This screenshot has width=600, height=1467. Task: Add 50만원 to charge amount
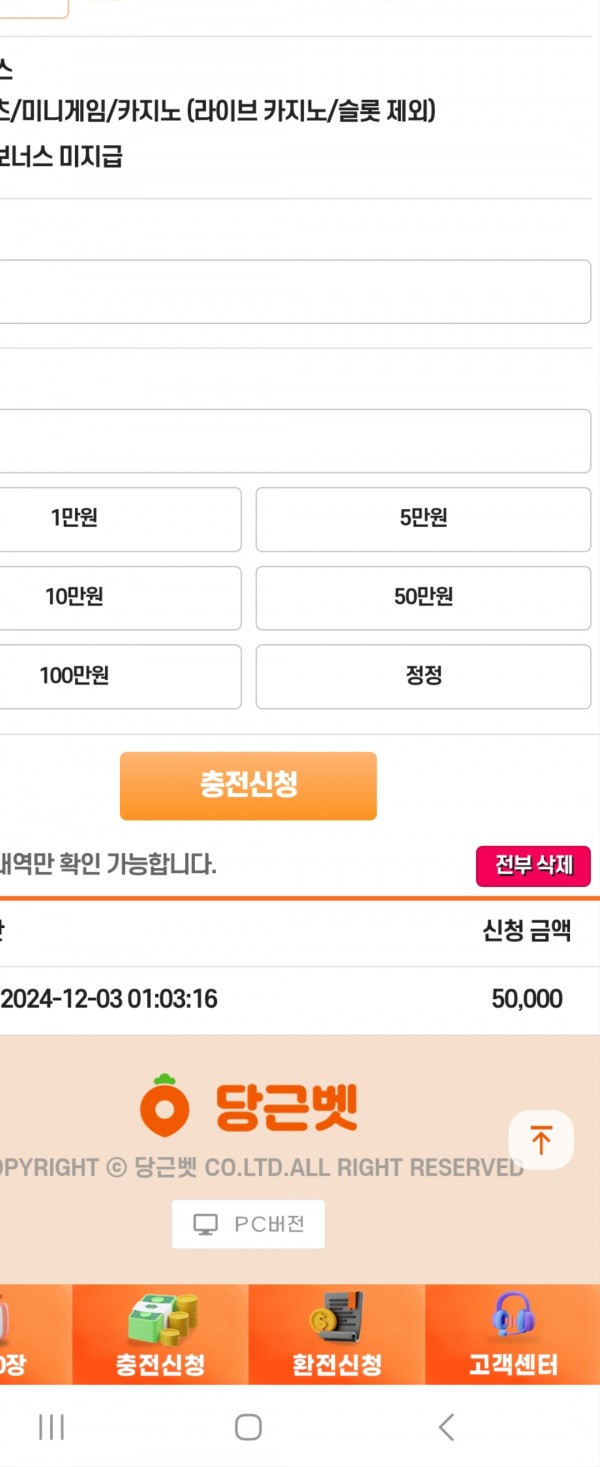point(423,598)
